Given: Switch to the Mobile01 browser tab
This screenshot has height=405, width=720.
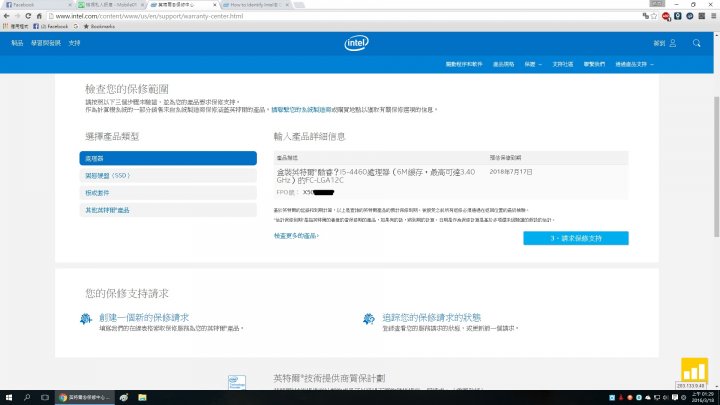Looking at the screenshot, I should tap(110, 5).
